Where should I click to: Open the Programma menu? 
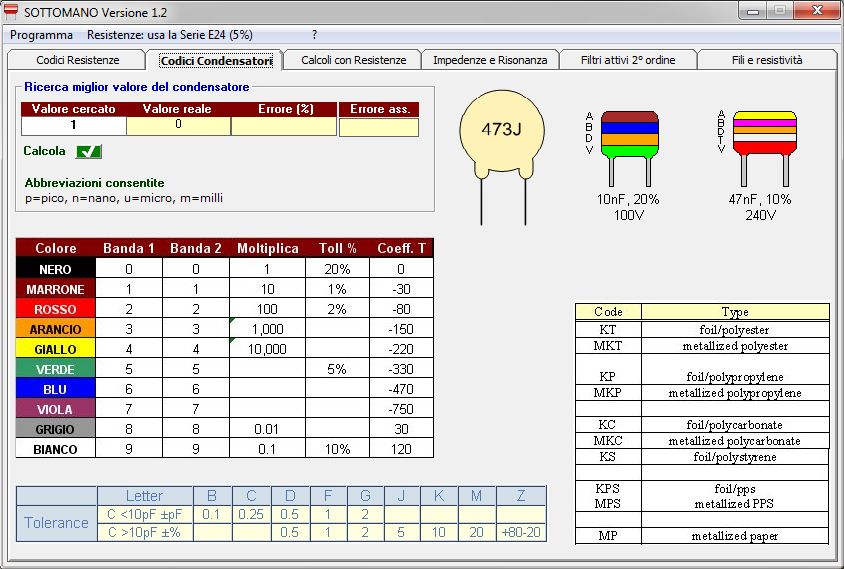point(41,34)
